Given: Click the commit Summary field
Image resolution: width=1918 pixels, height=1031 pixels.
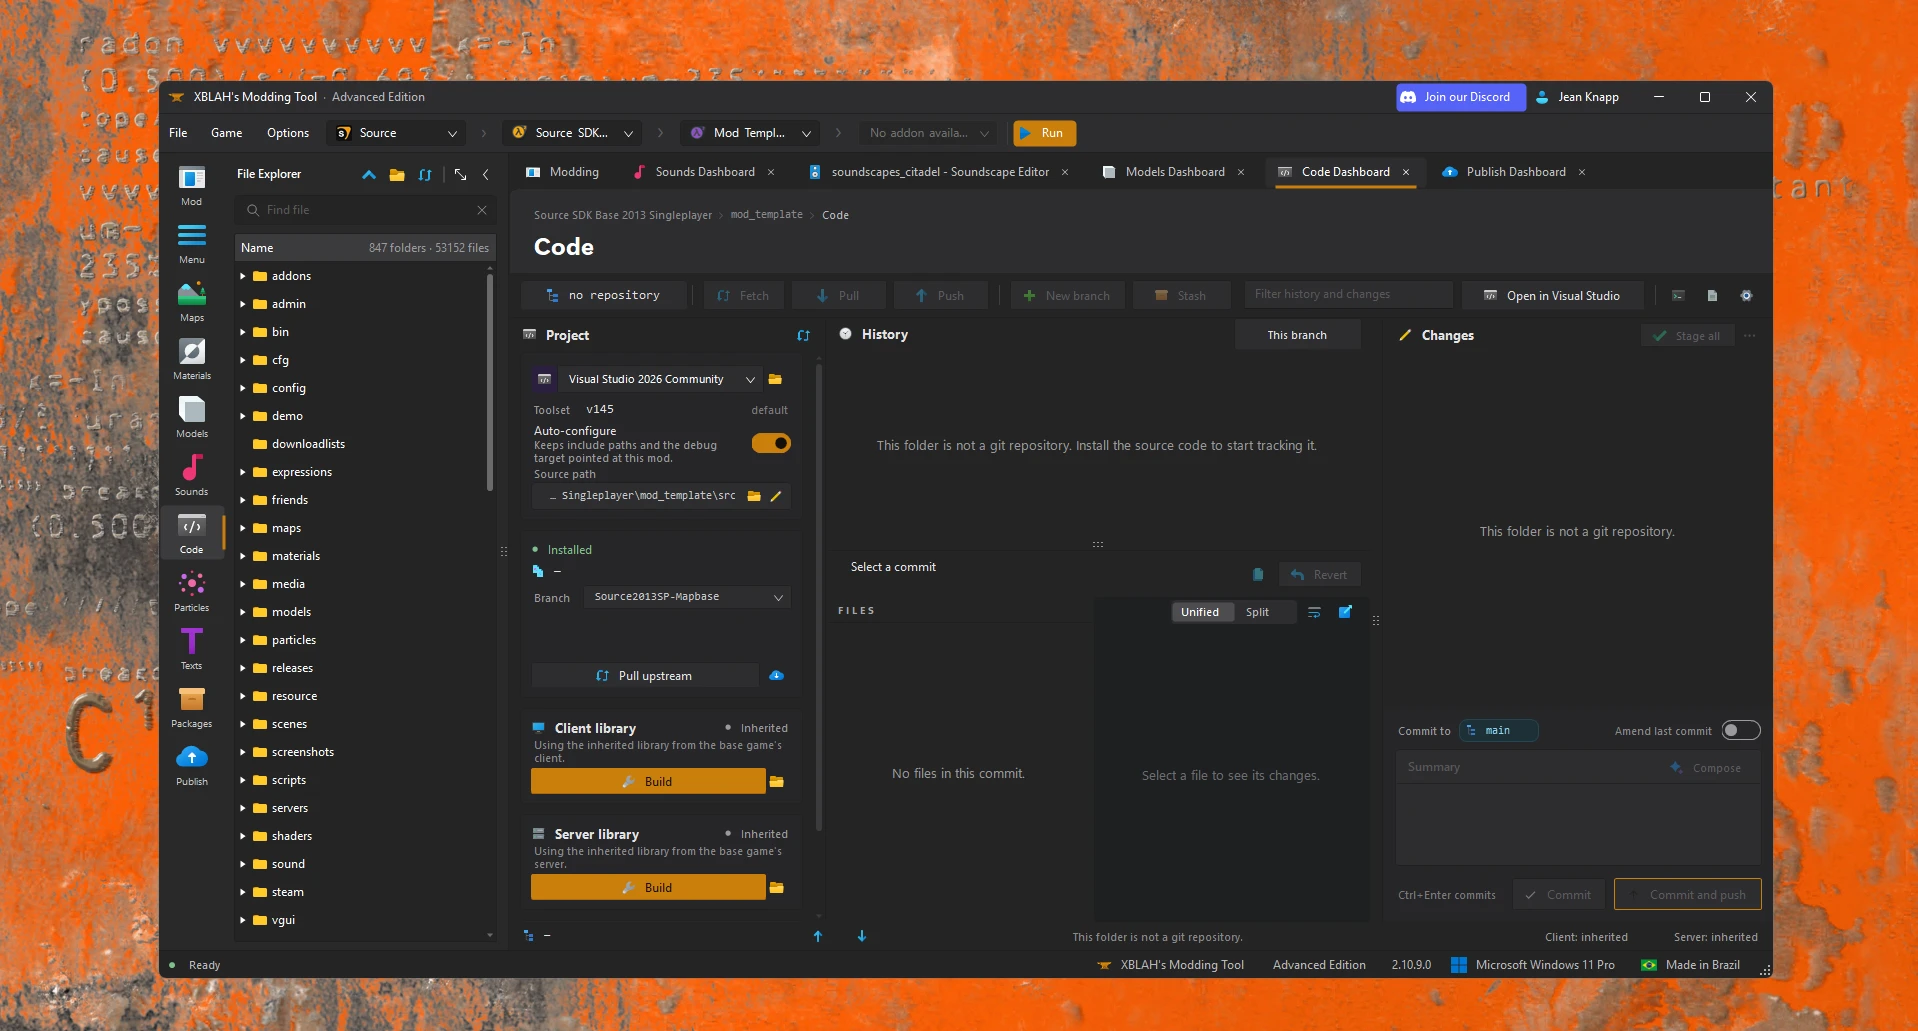Looking at the screenshot, I should click(x=1531, y=767).
